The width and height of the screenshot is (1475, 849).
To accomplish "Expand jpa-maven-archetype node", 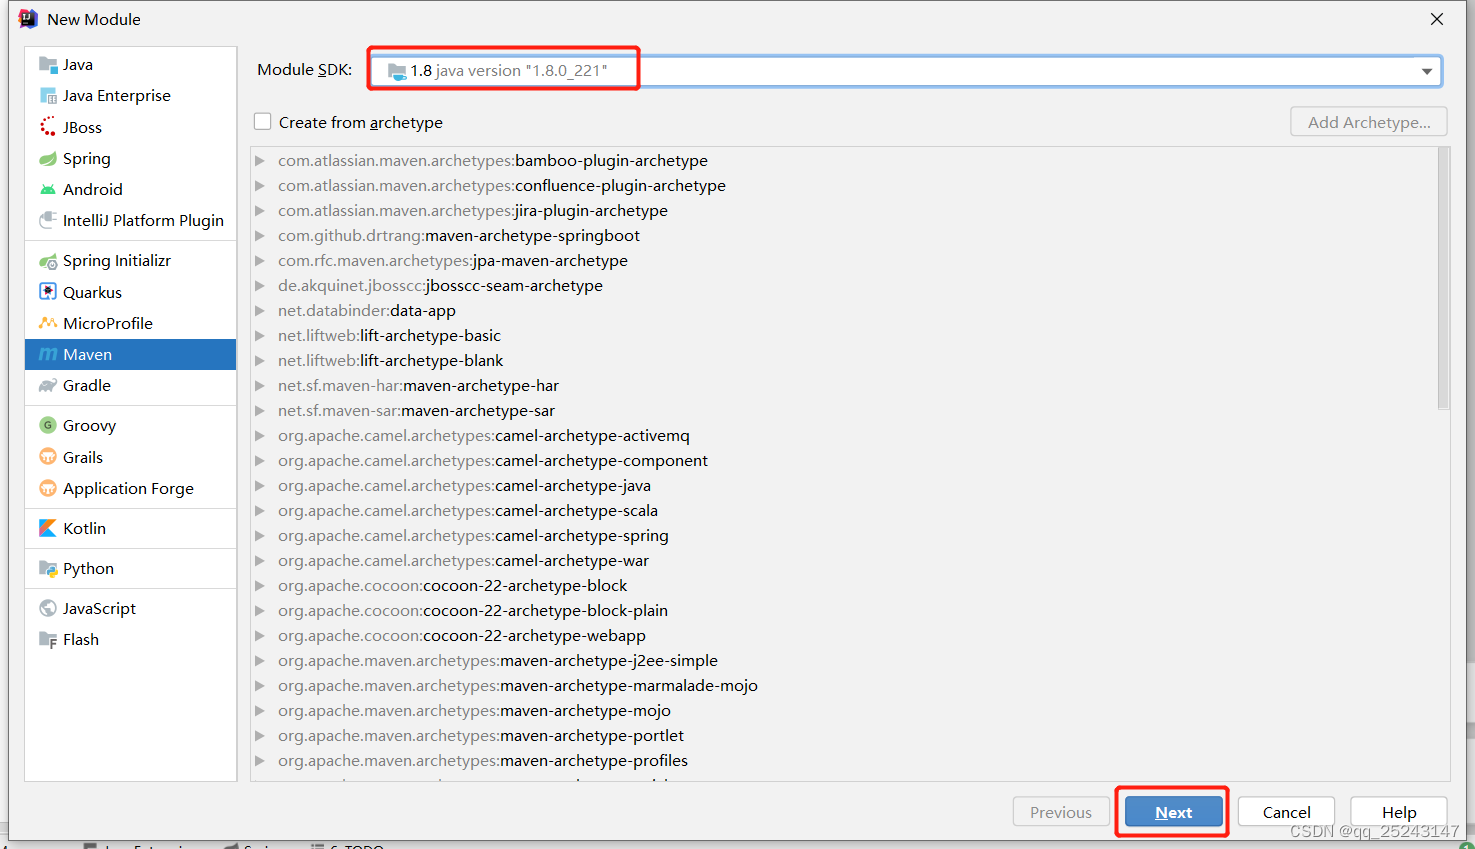I will [260, 260].
